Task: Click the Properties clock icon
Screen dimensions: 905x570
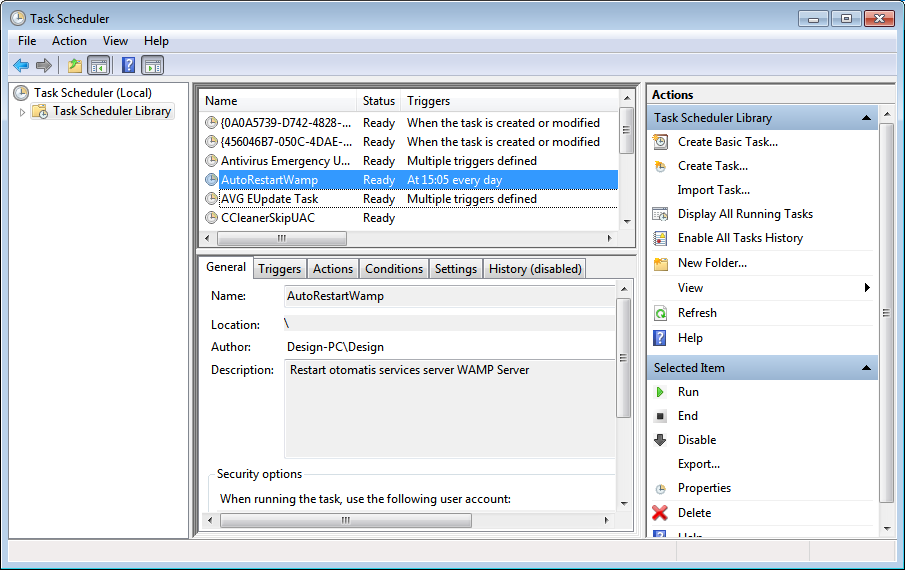Action: coord(660,489)
